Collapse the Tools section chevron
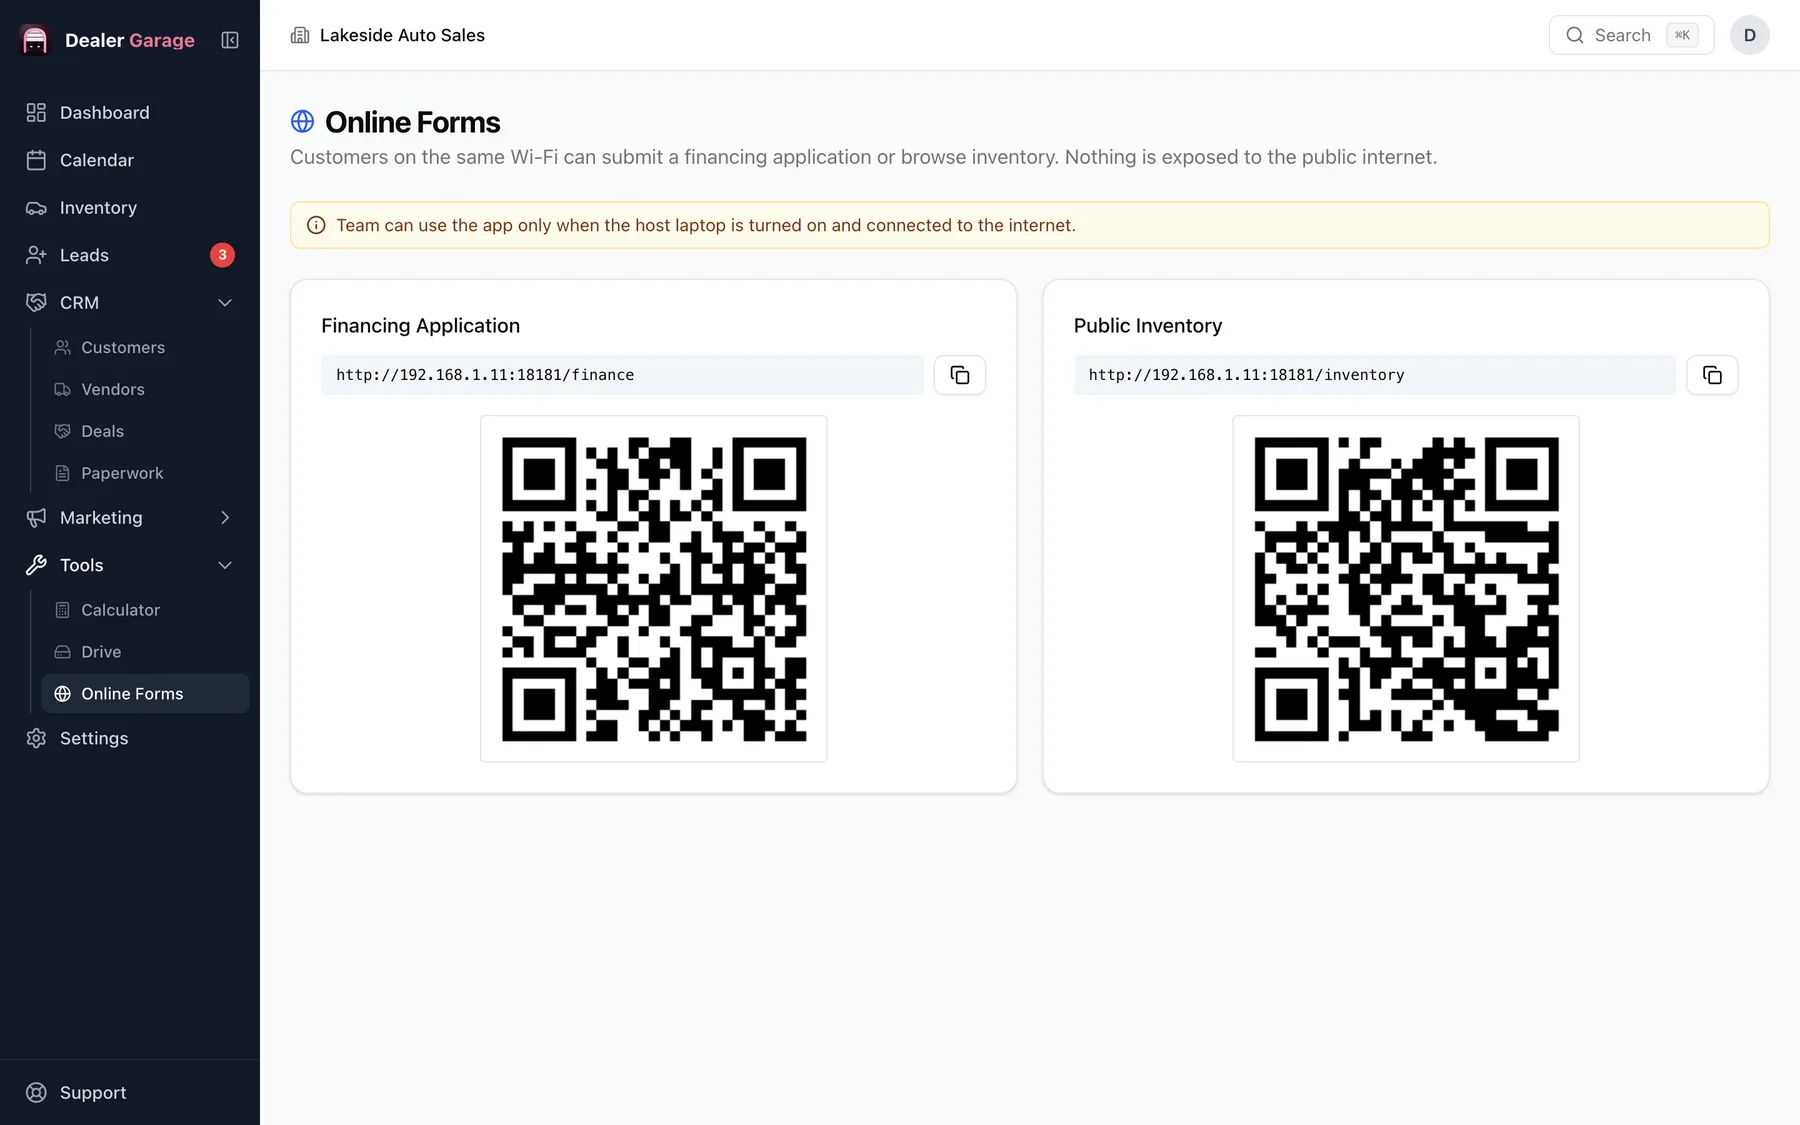This screenshot has height=1125, width=1800. pos(225,565)
